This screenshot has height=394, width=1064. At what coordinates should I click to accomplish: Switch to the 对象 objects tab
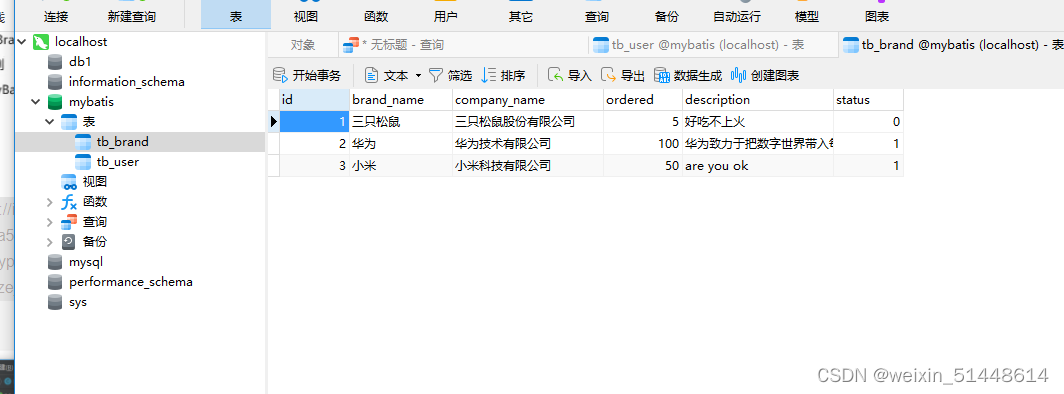click(303, 45)
